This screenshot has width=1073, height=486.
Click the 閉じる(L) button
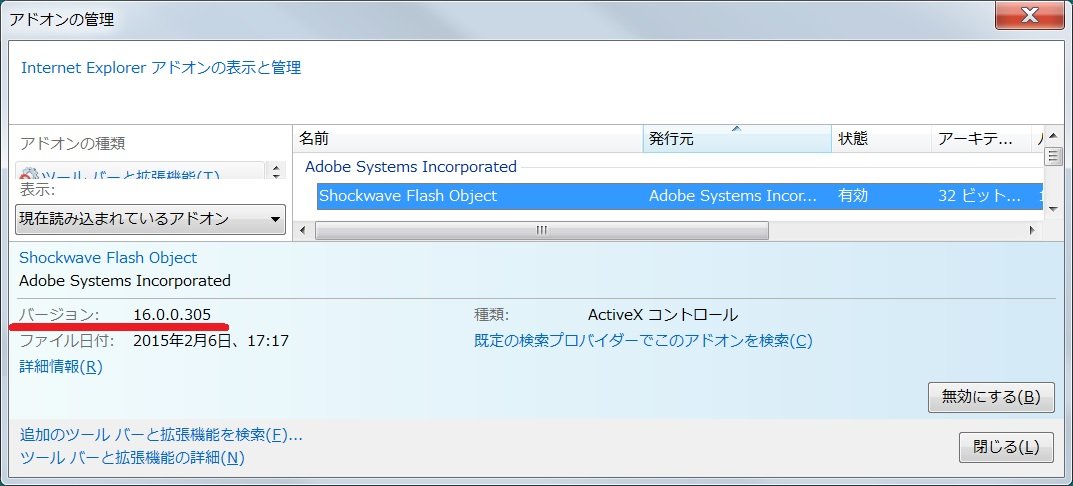coord(1006,447)
